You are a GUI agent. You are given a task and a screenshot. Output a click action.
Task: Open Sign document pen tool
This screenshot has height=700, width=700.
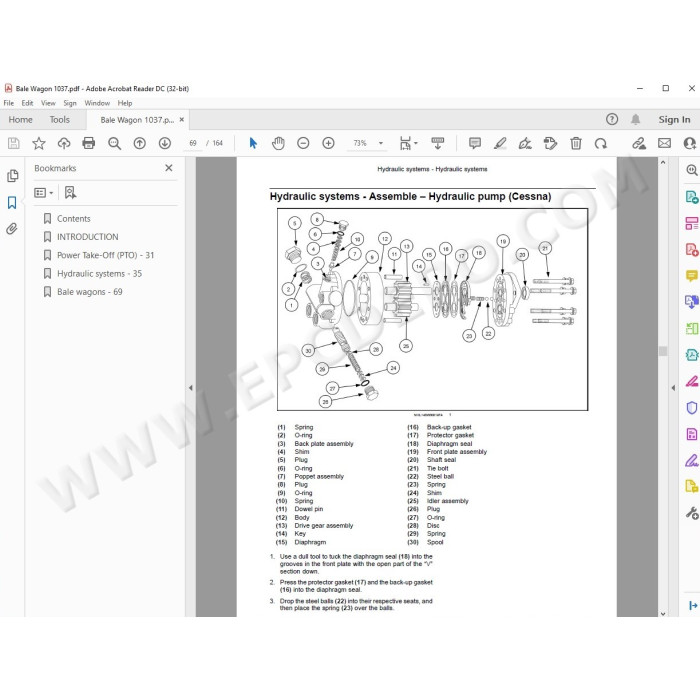coord(525,143)
